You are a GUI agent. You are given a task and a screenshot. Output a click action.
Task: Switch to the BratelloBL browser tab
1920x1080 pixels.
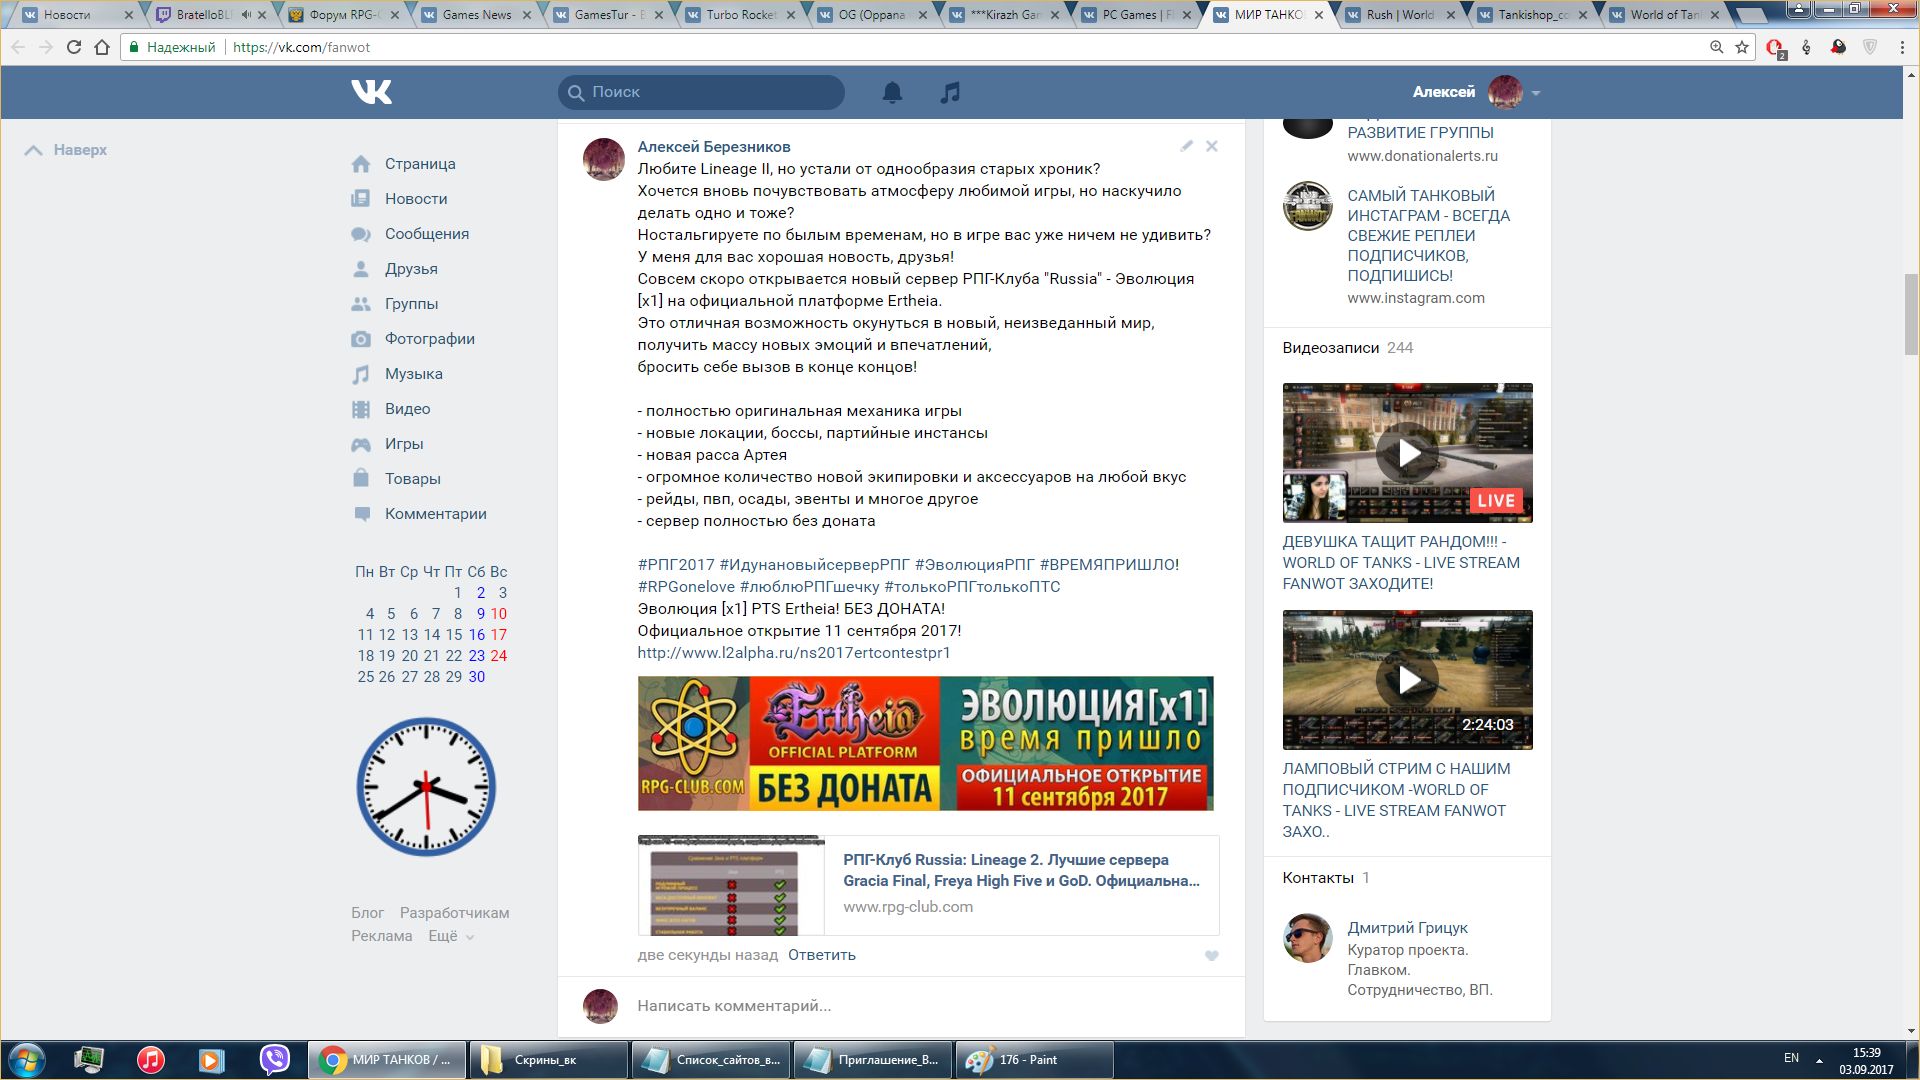tap(211, 15)
